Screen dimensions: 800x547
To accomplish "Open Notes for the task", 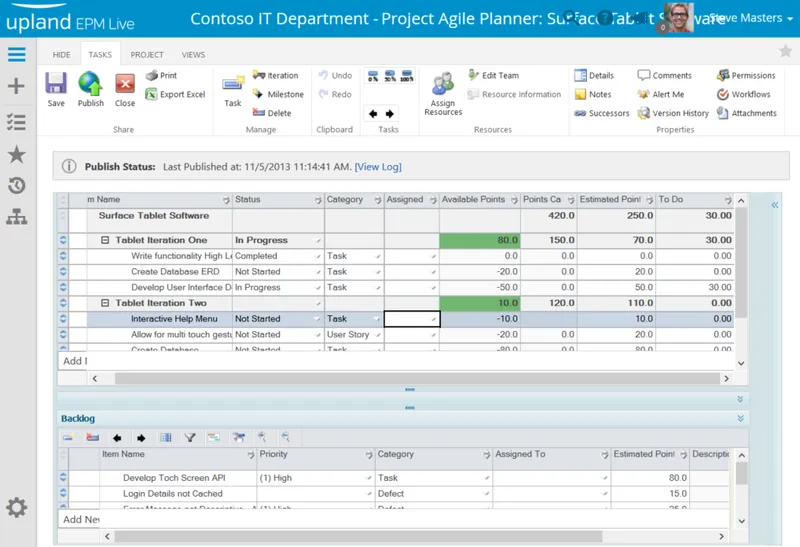I will pyautogui.click(x=592, y=94).
